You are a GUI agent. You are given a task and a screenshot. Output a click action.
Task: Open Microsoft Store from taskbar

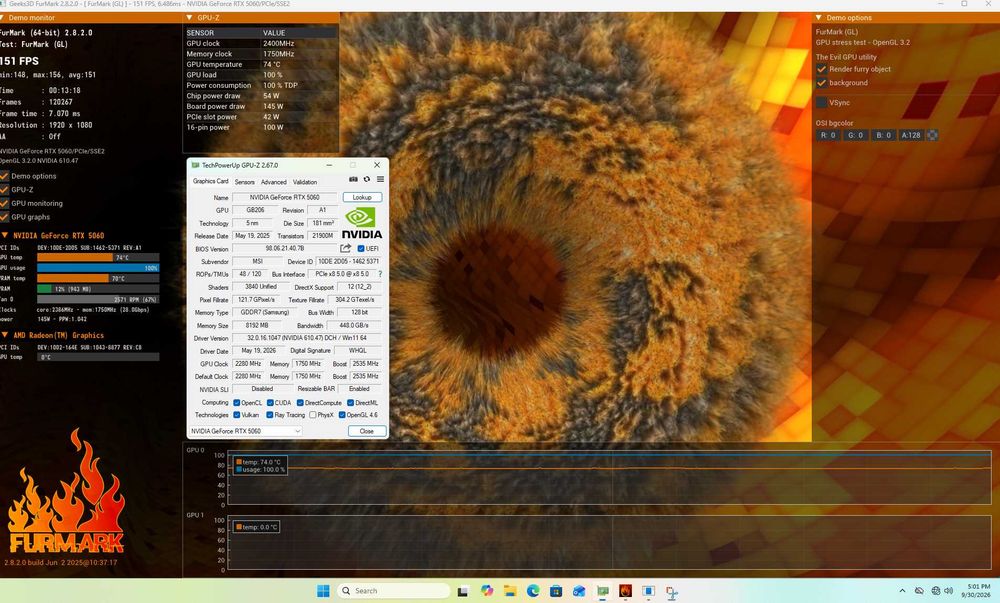pyautogui.click(x=556, y=591)
